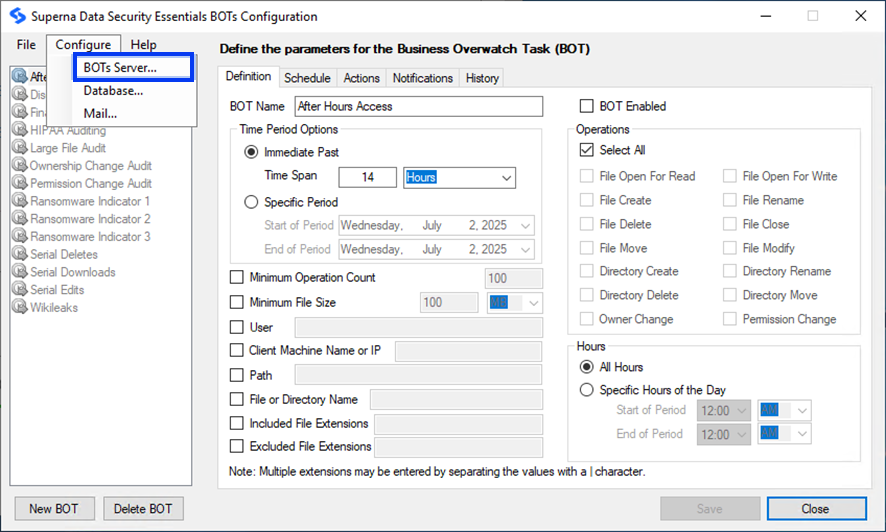
Task: Click the Ransomware Indicator 3 BOT icon
Action: pyautogui.click(x=20, y=236)
